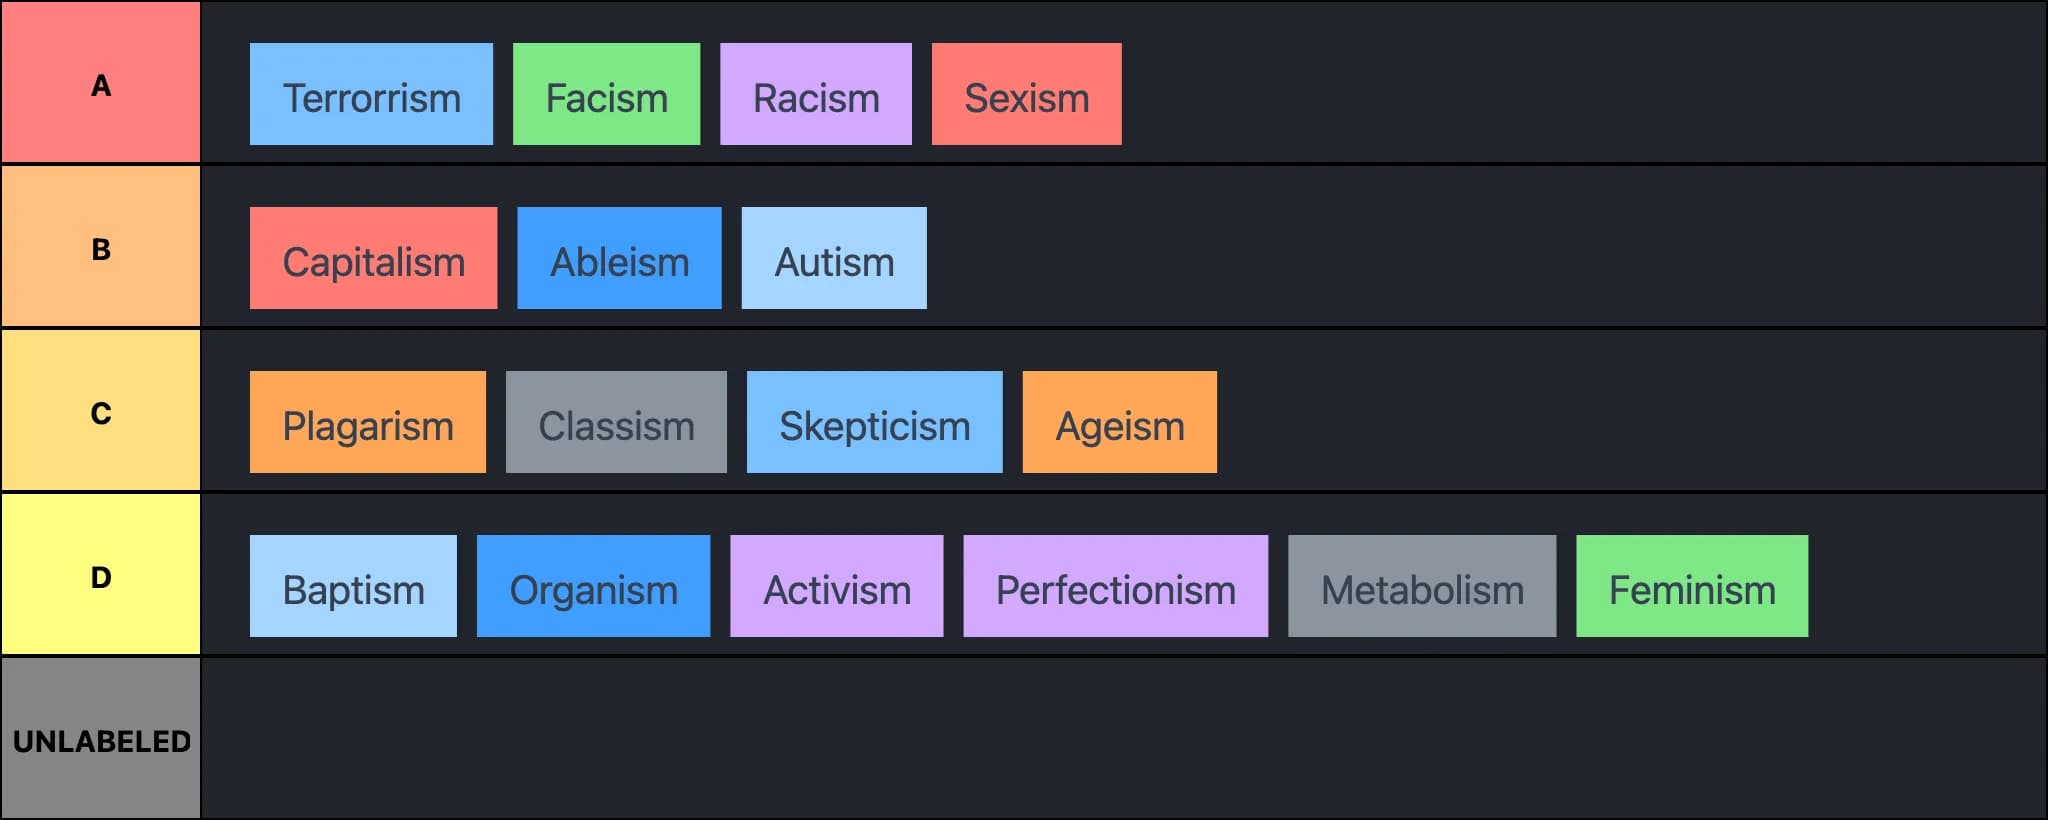Image resolution: width=2048 pixels, height=820 pixels.
Task: Click the purple Racism tile
Action: point(815,95)
